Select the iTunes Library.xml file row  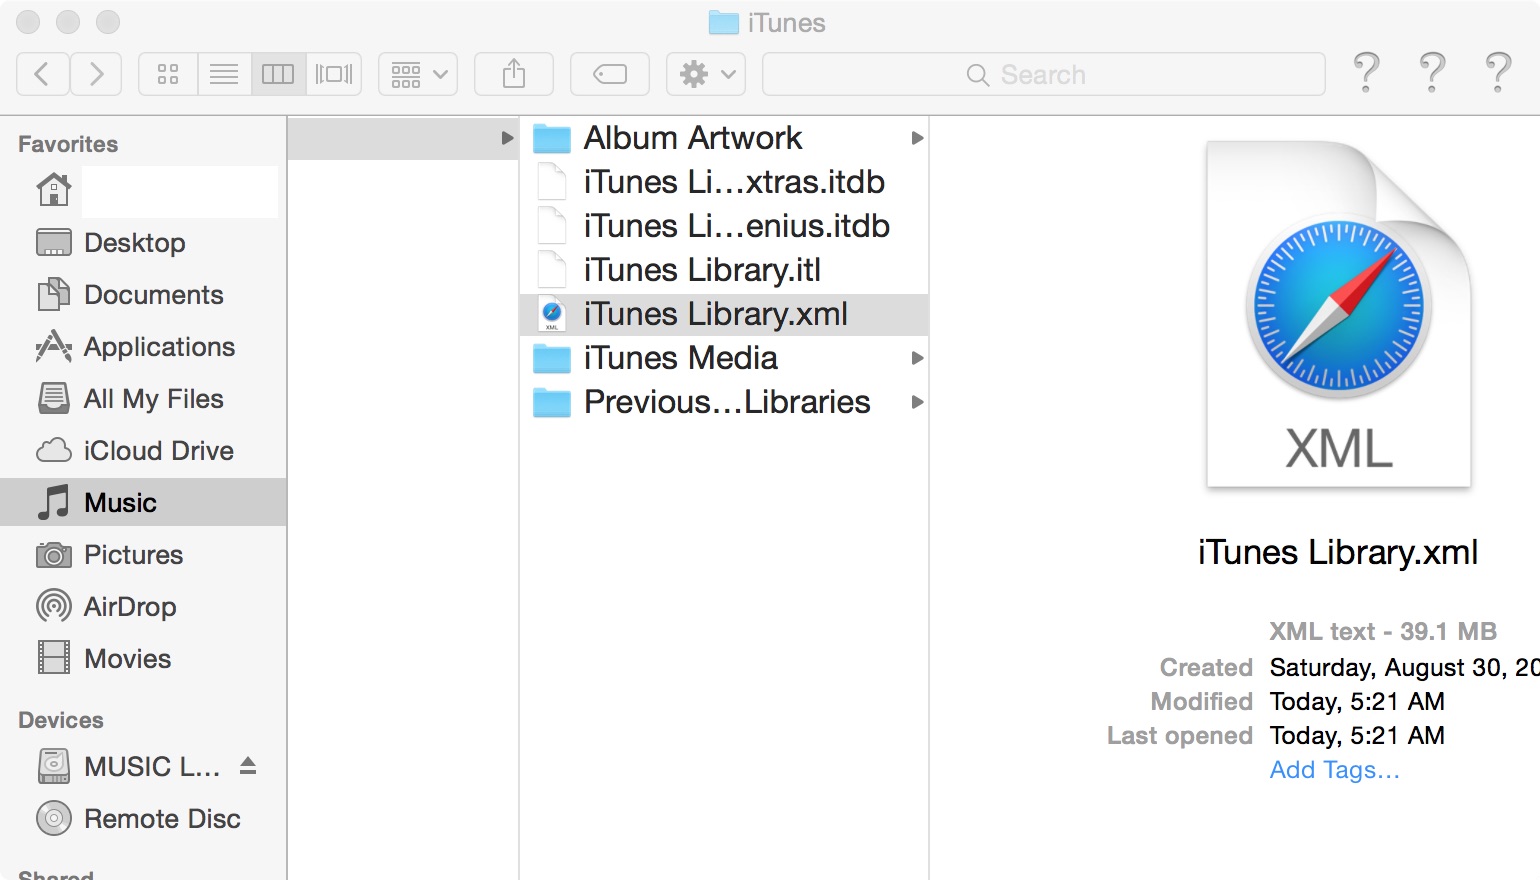724,314
